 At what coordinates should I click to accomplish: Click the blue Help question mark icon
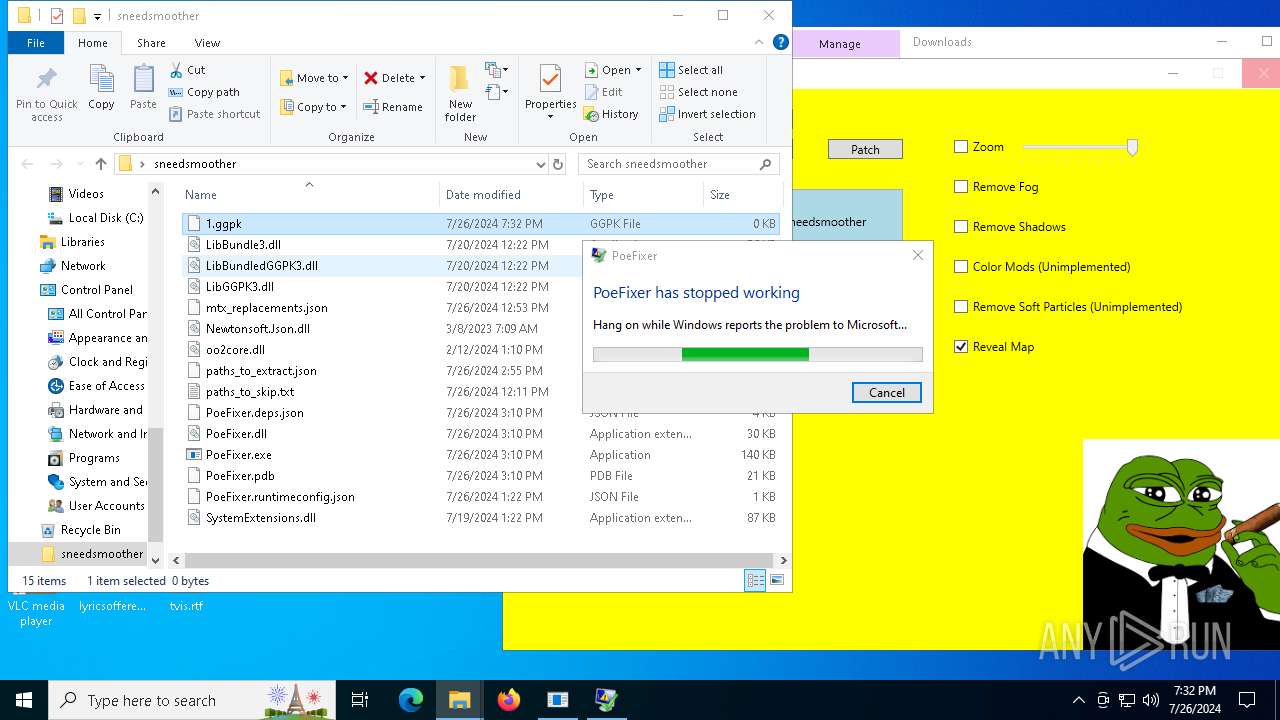[781, 42]
